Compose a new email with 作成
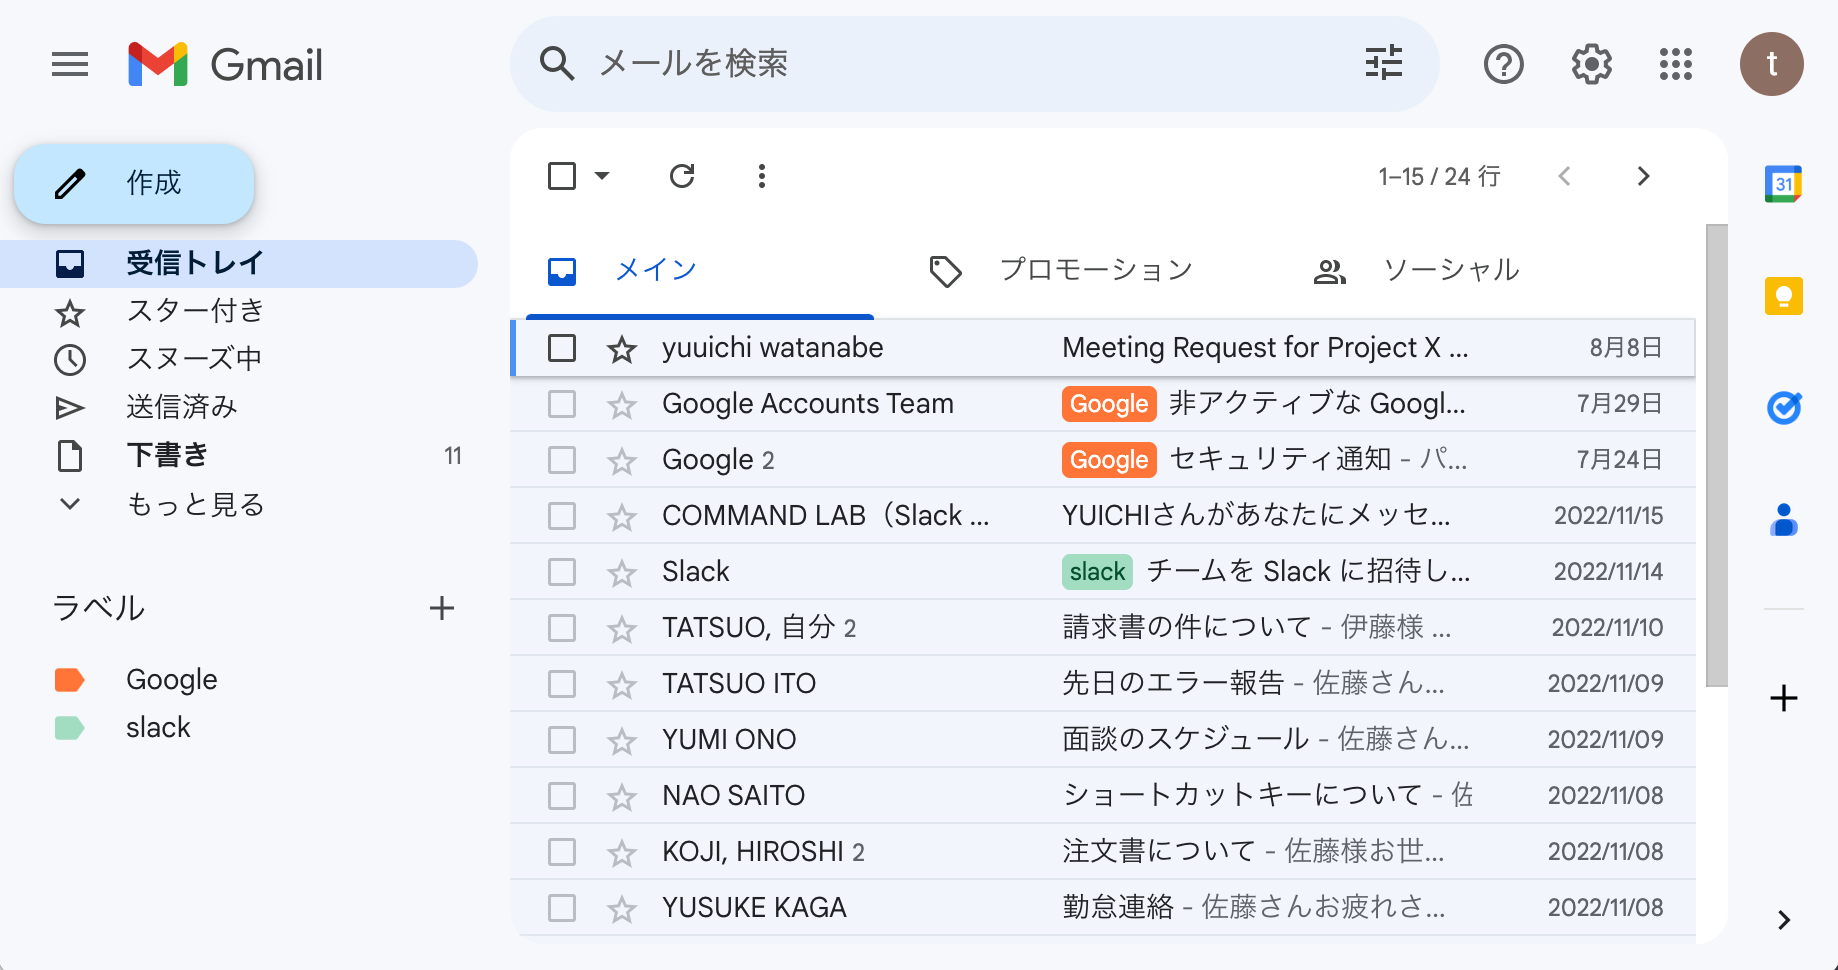This screenshot has height=970, width=1838. pyautogui.click(x=134, y=184)
